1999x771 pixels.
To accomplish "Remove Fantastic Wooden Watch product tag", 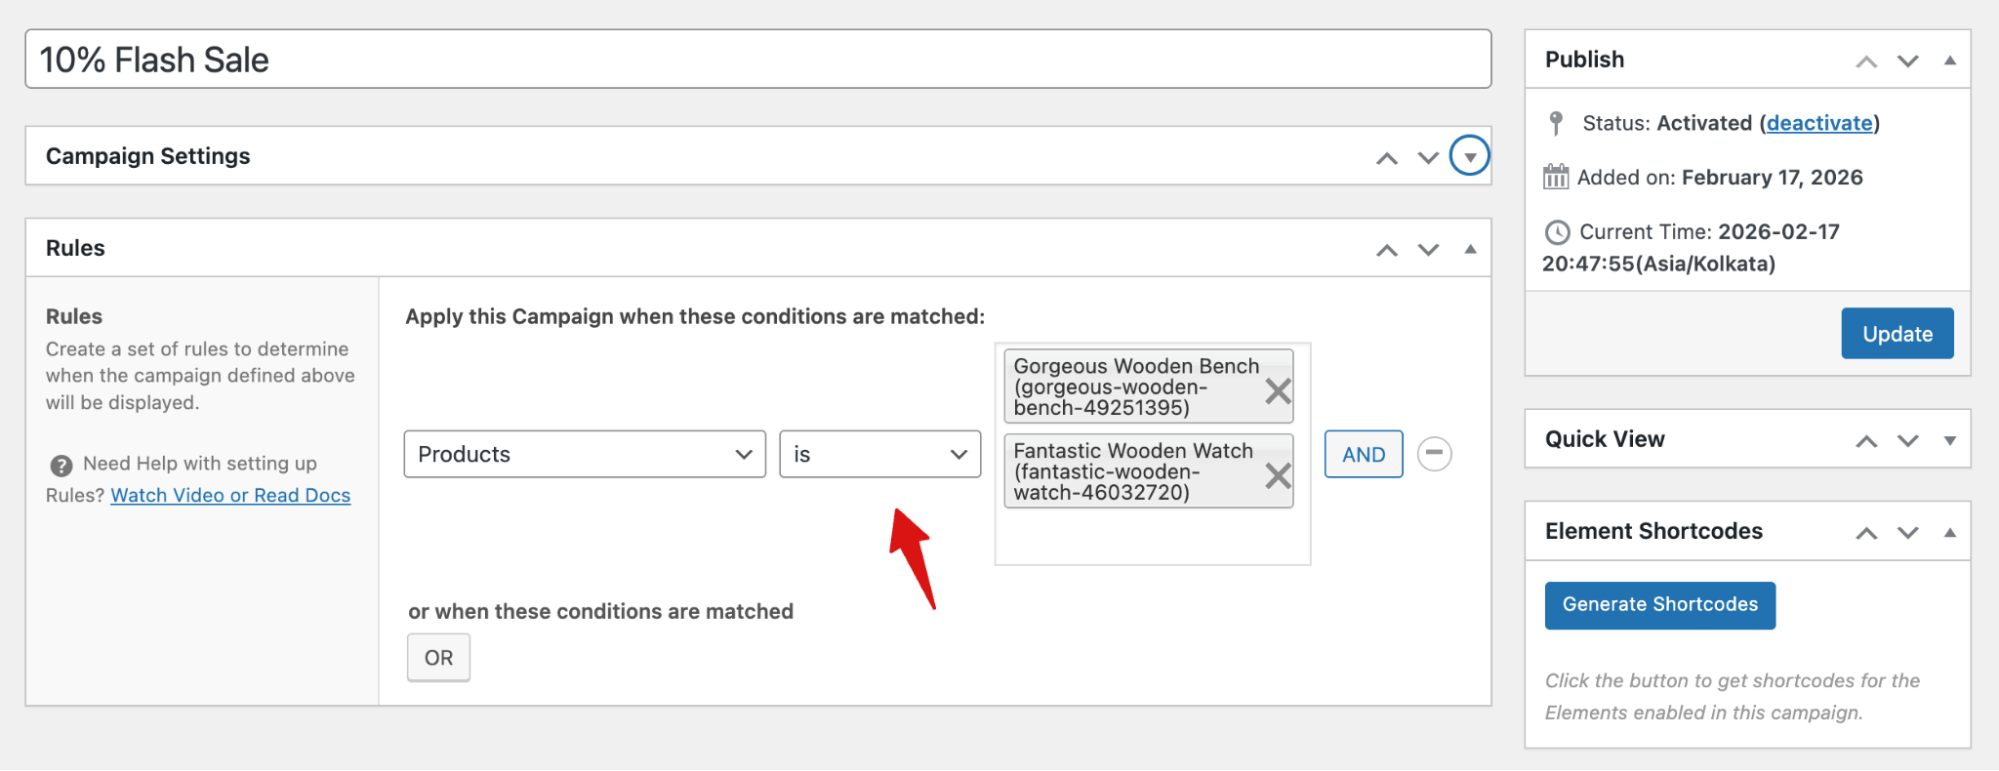I will pos(1277,476).
